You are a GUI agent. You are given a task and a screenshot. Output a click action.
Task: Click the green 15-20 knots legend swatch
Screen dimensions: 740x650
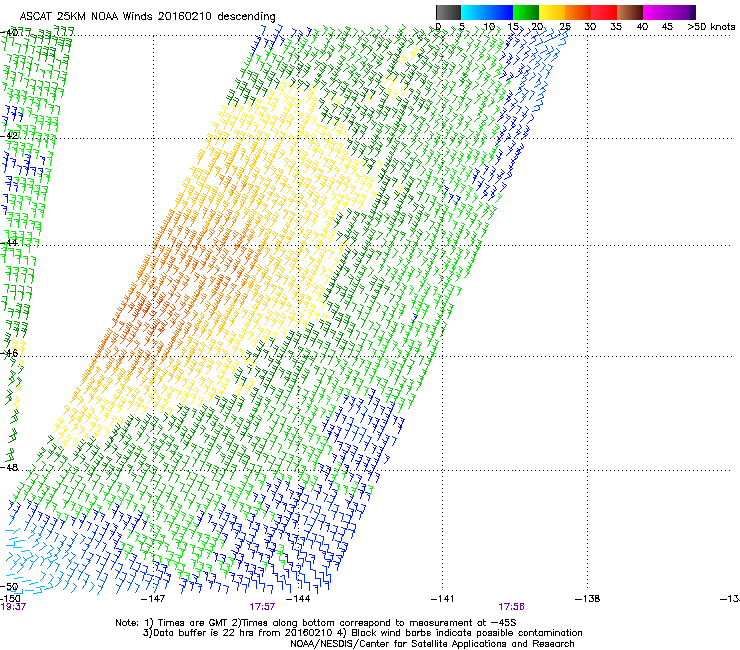pyautogui.click(x=526, y=12)
